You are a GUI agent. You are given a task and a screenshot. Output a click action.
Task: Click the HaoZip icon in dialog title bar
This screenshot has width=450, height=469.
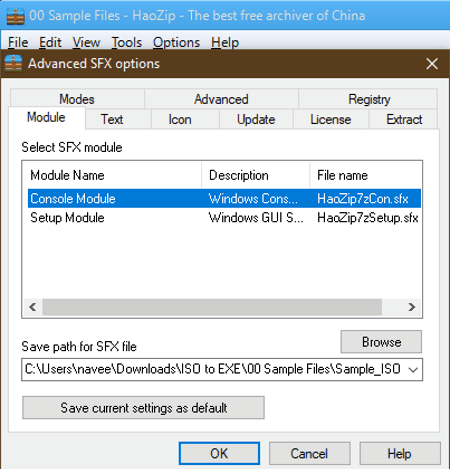pyautogui.click(x=13, y=63)
